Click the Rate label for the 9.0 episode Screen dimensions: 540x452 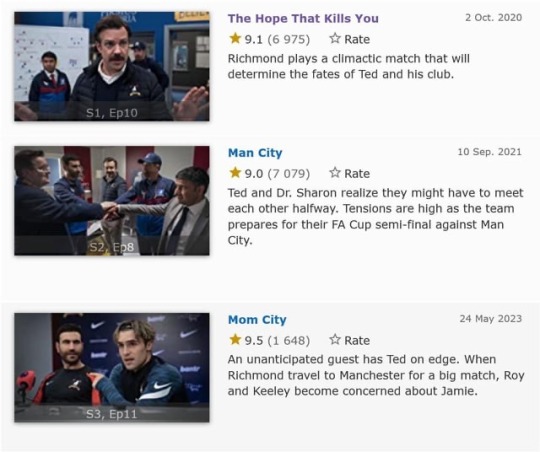click(x=357, y=173)
